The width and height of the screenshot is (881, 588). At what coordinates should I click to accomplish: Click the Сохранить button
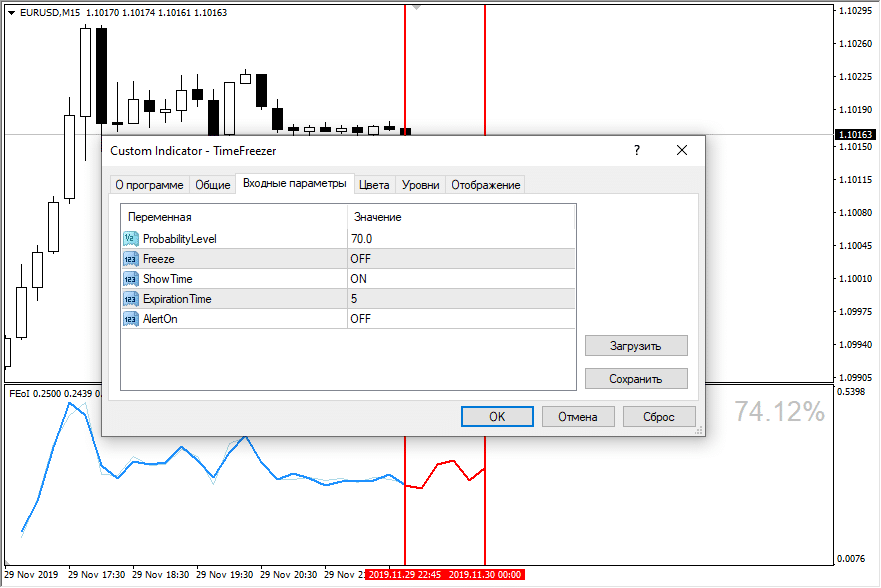point(636,379)
